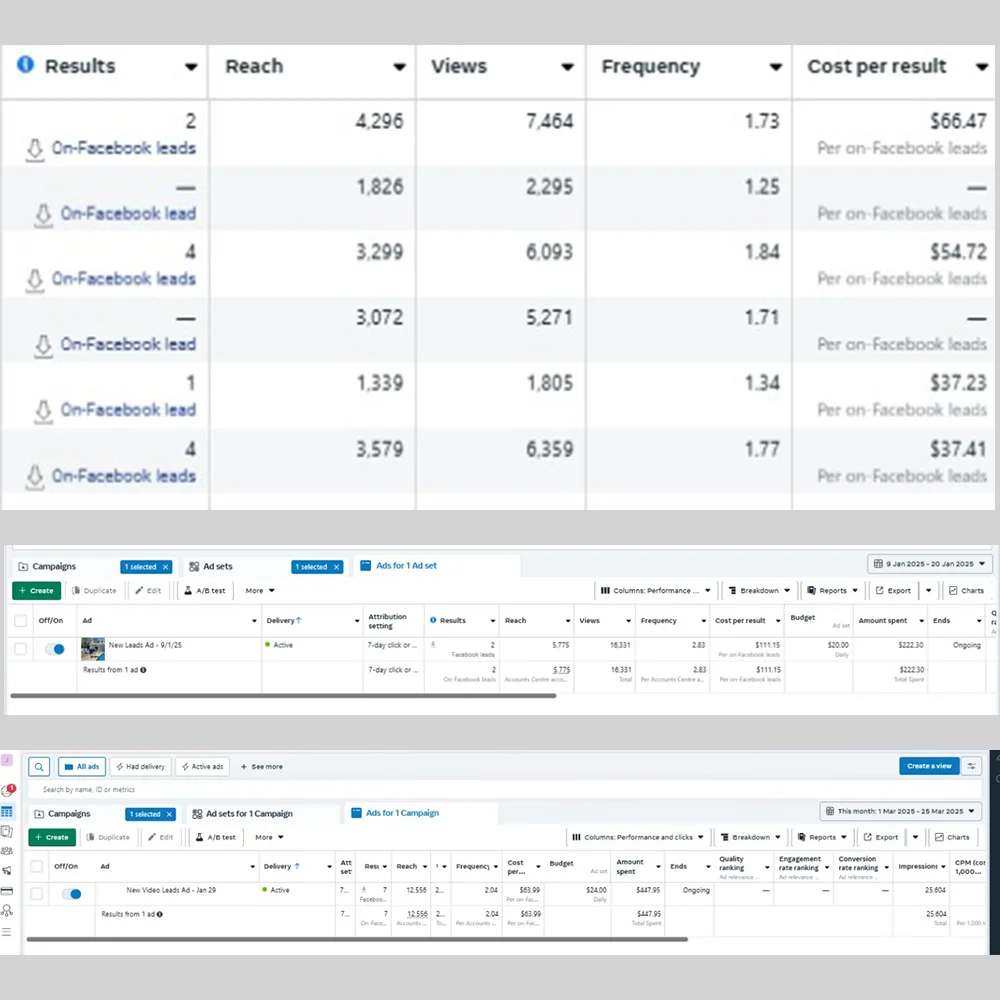
Task: Click the Create a view button
Action: pyautogui.click(x=929, y=766)
